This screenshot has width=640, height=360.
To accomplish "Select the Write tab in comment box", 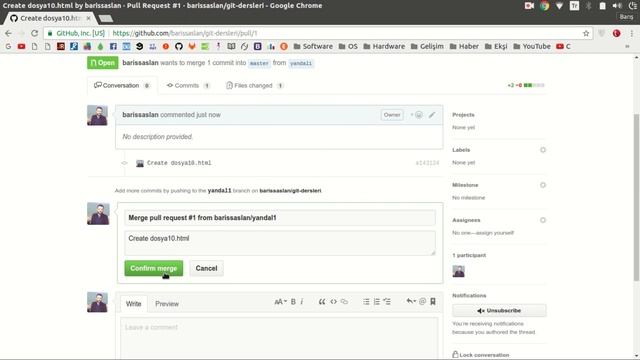I will [x=133, y=304].
